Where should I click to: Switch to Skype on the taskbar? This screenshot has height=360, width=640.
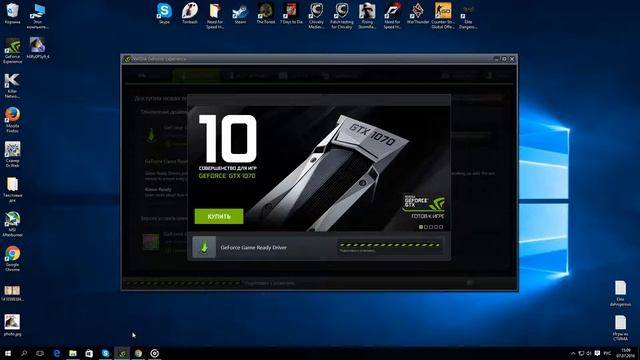106,353
